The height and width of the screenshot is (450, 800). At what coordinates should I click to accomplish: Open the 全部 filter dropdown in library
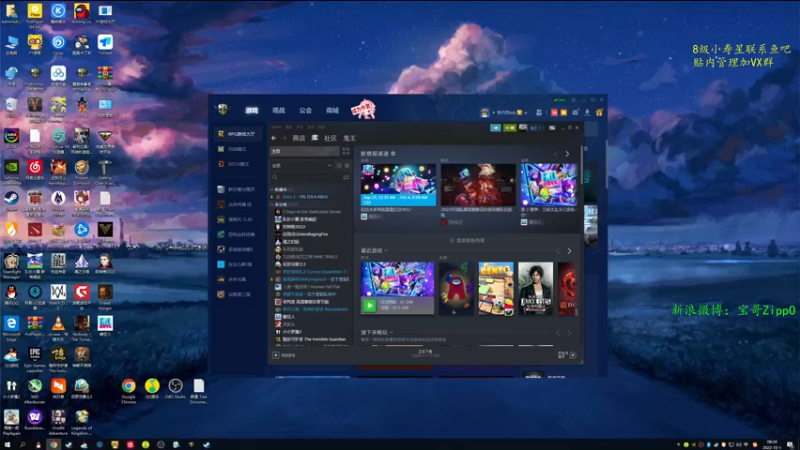pos(302,165)
